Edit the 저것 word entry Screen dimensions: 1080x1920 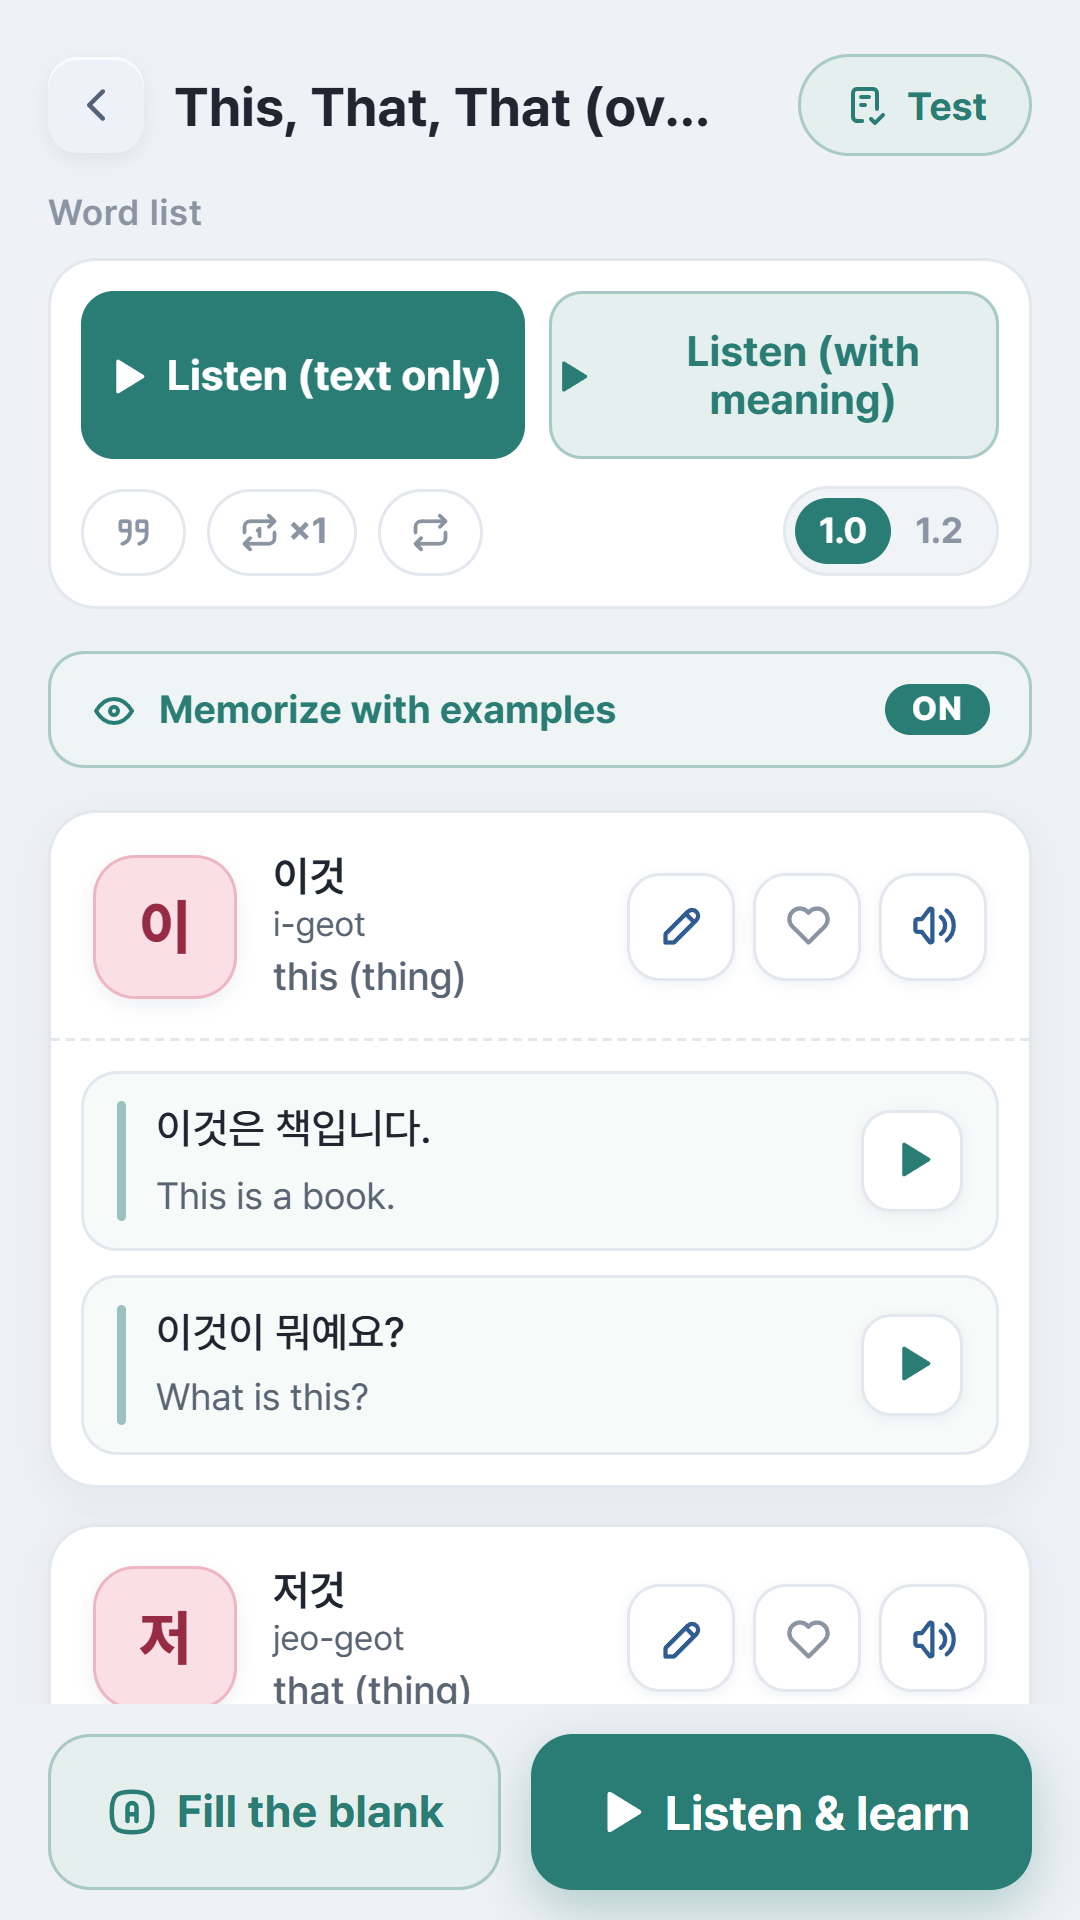(x=681, y=1638)
